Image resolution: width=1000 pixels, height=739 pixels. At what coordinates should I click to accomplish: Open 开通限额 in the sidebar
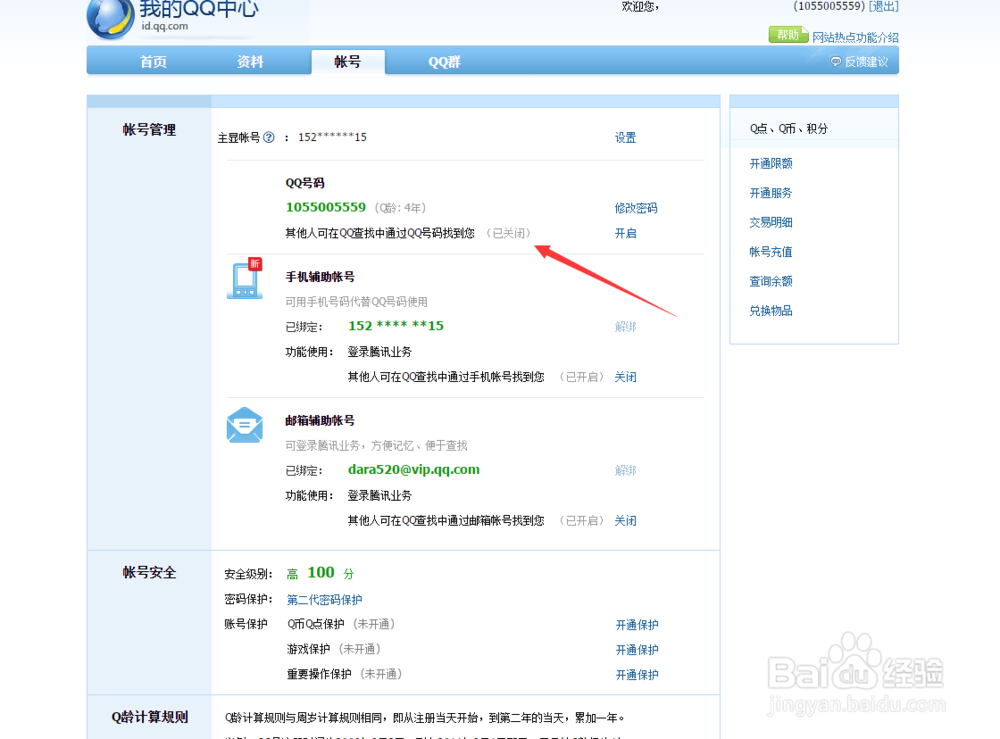(x=770, y=164)
